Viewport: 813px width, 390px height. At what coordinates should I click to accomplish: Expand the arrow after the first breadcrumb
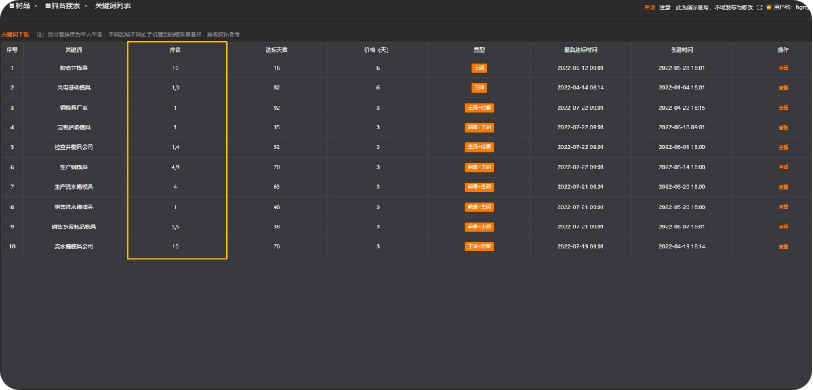tap(36, 6)
